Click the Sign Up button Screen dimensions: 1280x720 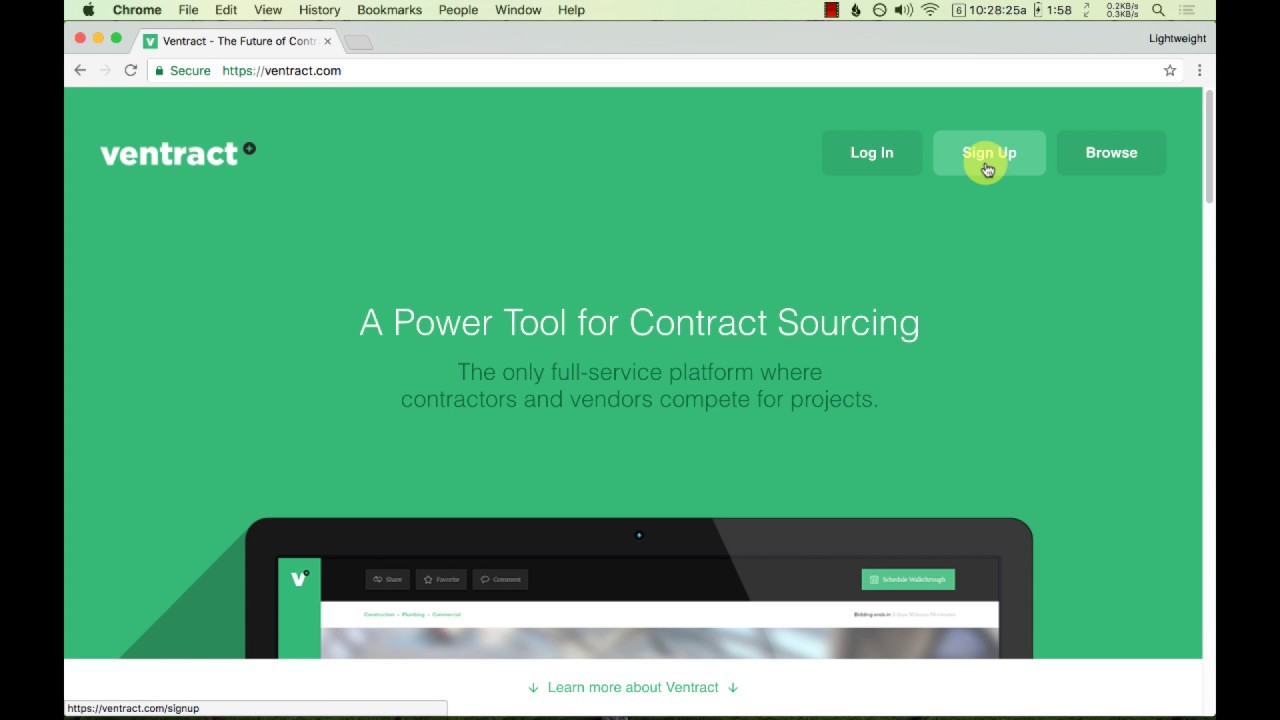pos(989,153)
